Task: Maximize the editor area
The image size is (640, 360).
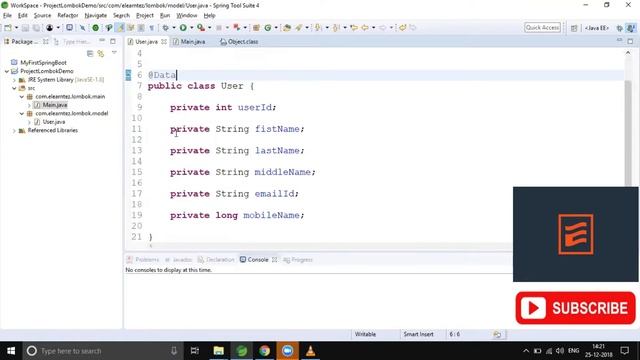Action: tap(630, 41)
